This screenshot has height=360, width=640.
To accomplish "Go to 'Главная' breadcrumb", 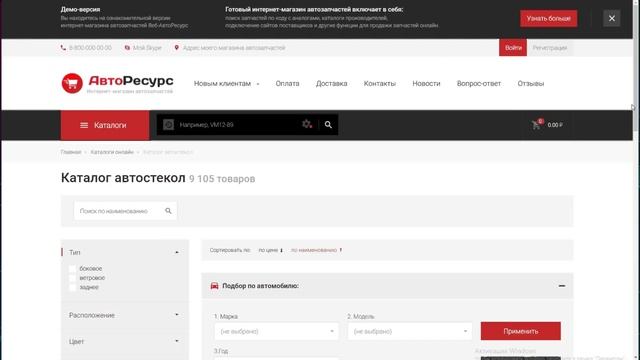I will click(71, 152).
